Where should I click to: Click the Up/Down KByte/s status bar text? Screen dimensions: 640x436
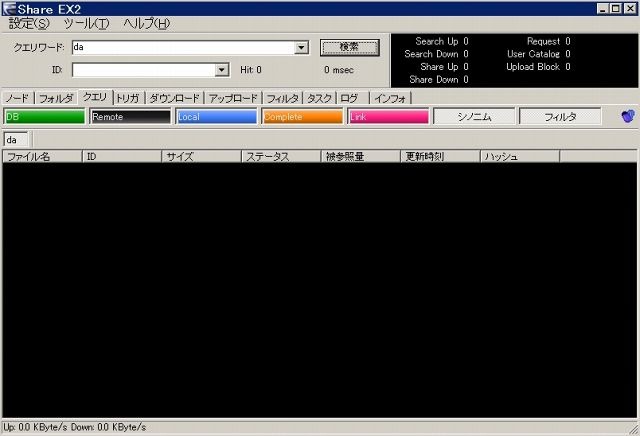[75, 427]
